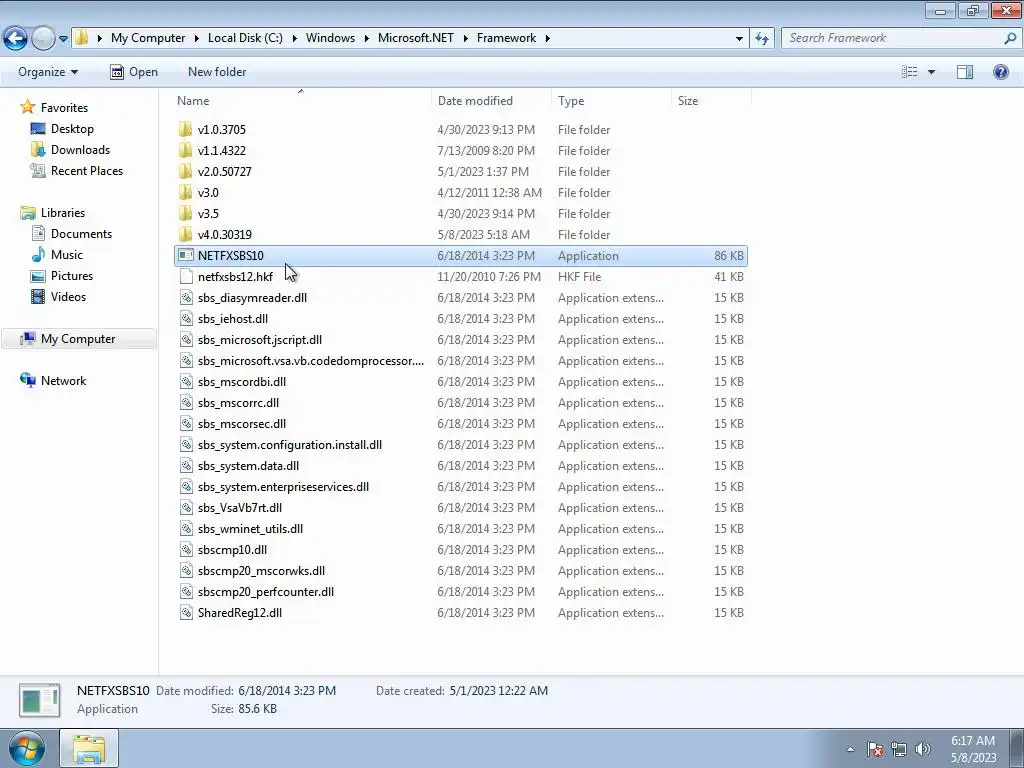1024x768 pixels.
Task: Open Documents library
Action: pyautogui.click(x=81, y=234)
